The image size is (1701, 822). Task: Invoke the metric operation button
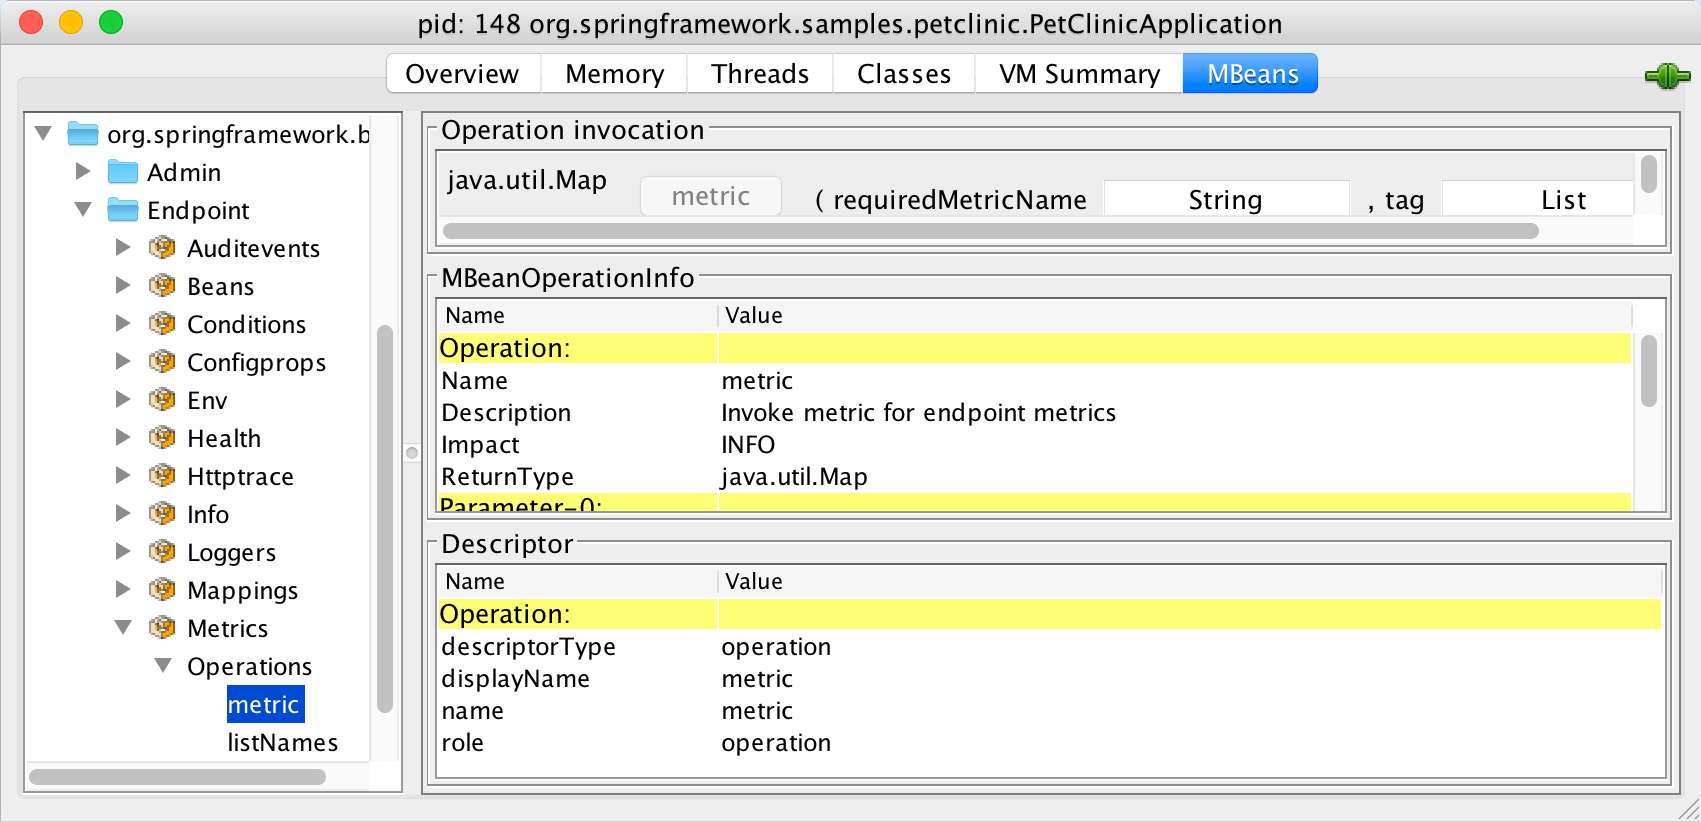point(710,197)
